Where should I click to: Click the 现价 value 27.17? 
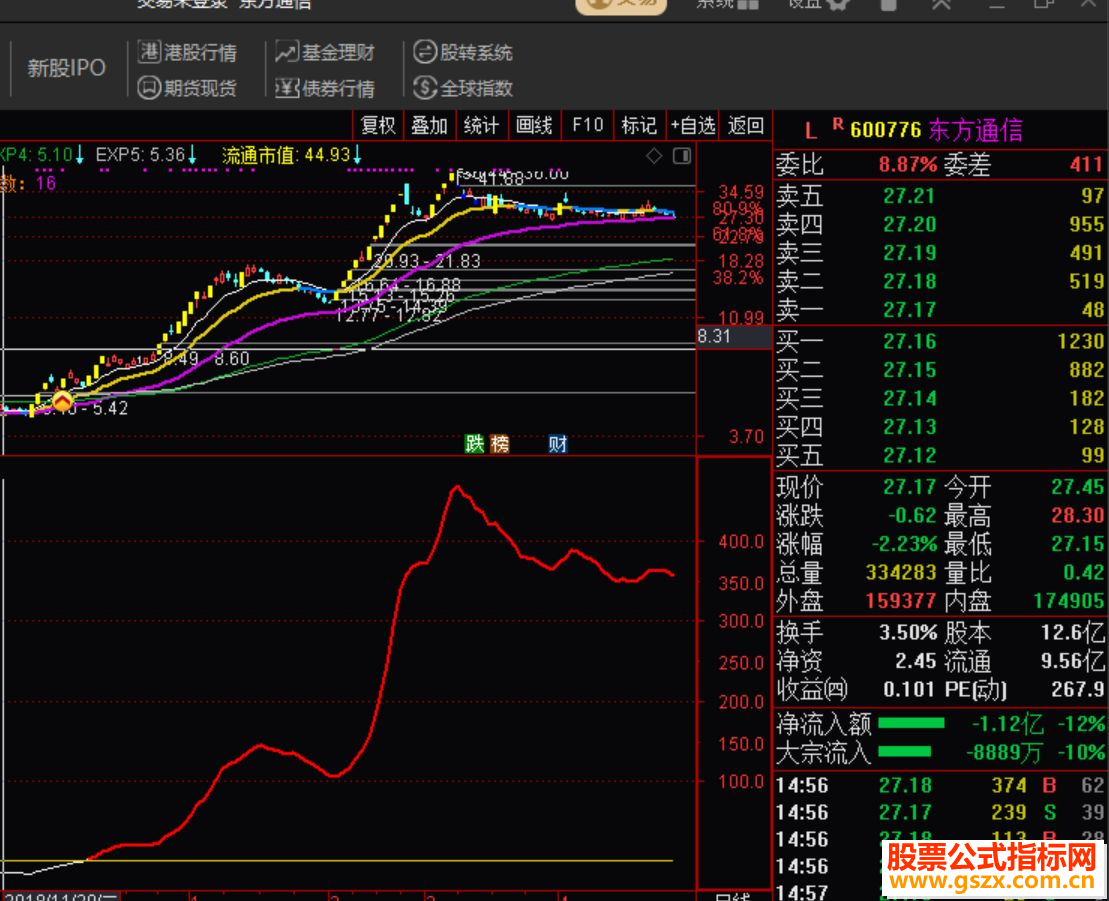click(910, 487)
